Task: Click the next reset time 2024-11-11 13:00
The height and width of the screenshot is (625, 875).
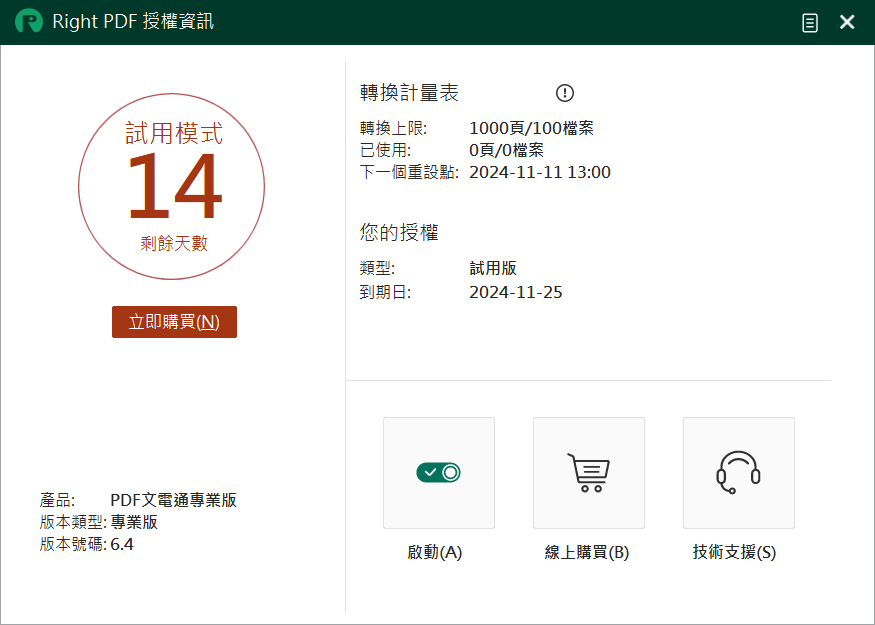Action: tap(539, 172)
